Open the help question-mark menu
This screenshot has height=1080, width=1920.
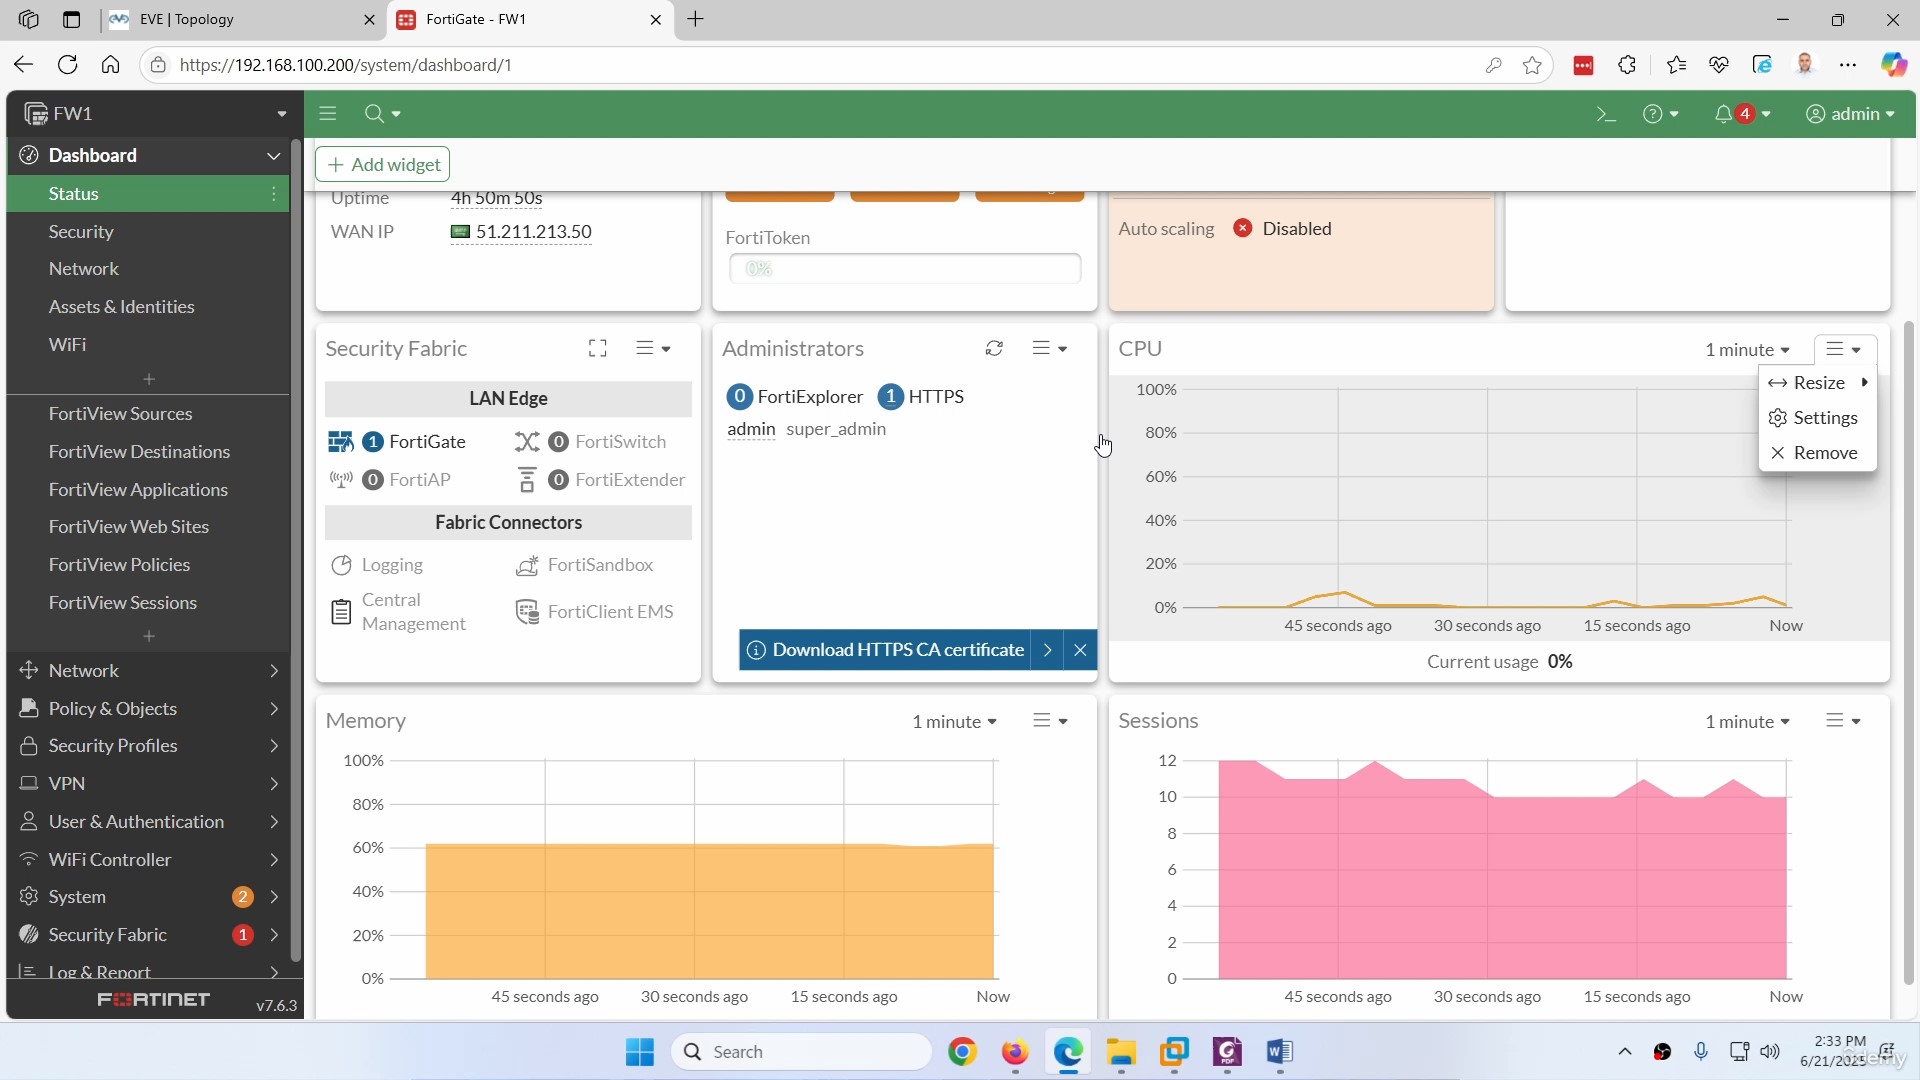coord(1660,114)
